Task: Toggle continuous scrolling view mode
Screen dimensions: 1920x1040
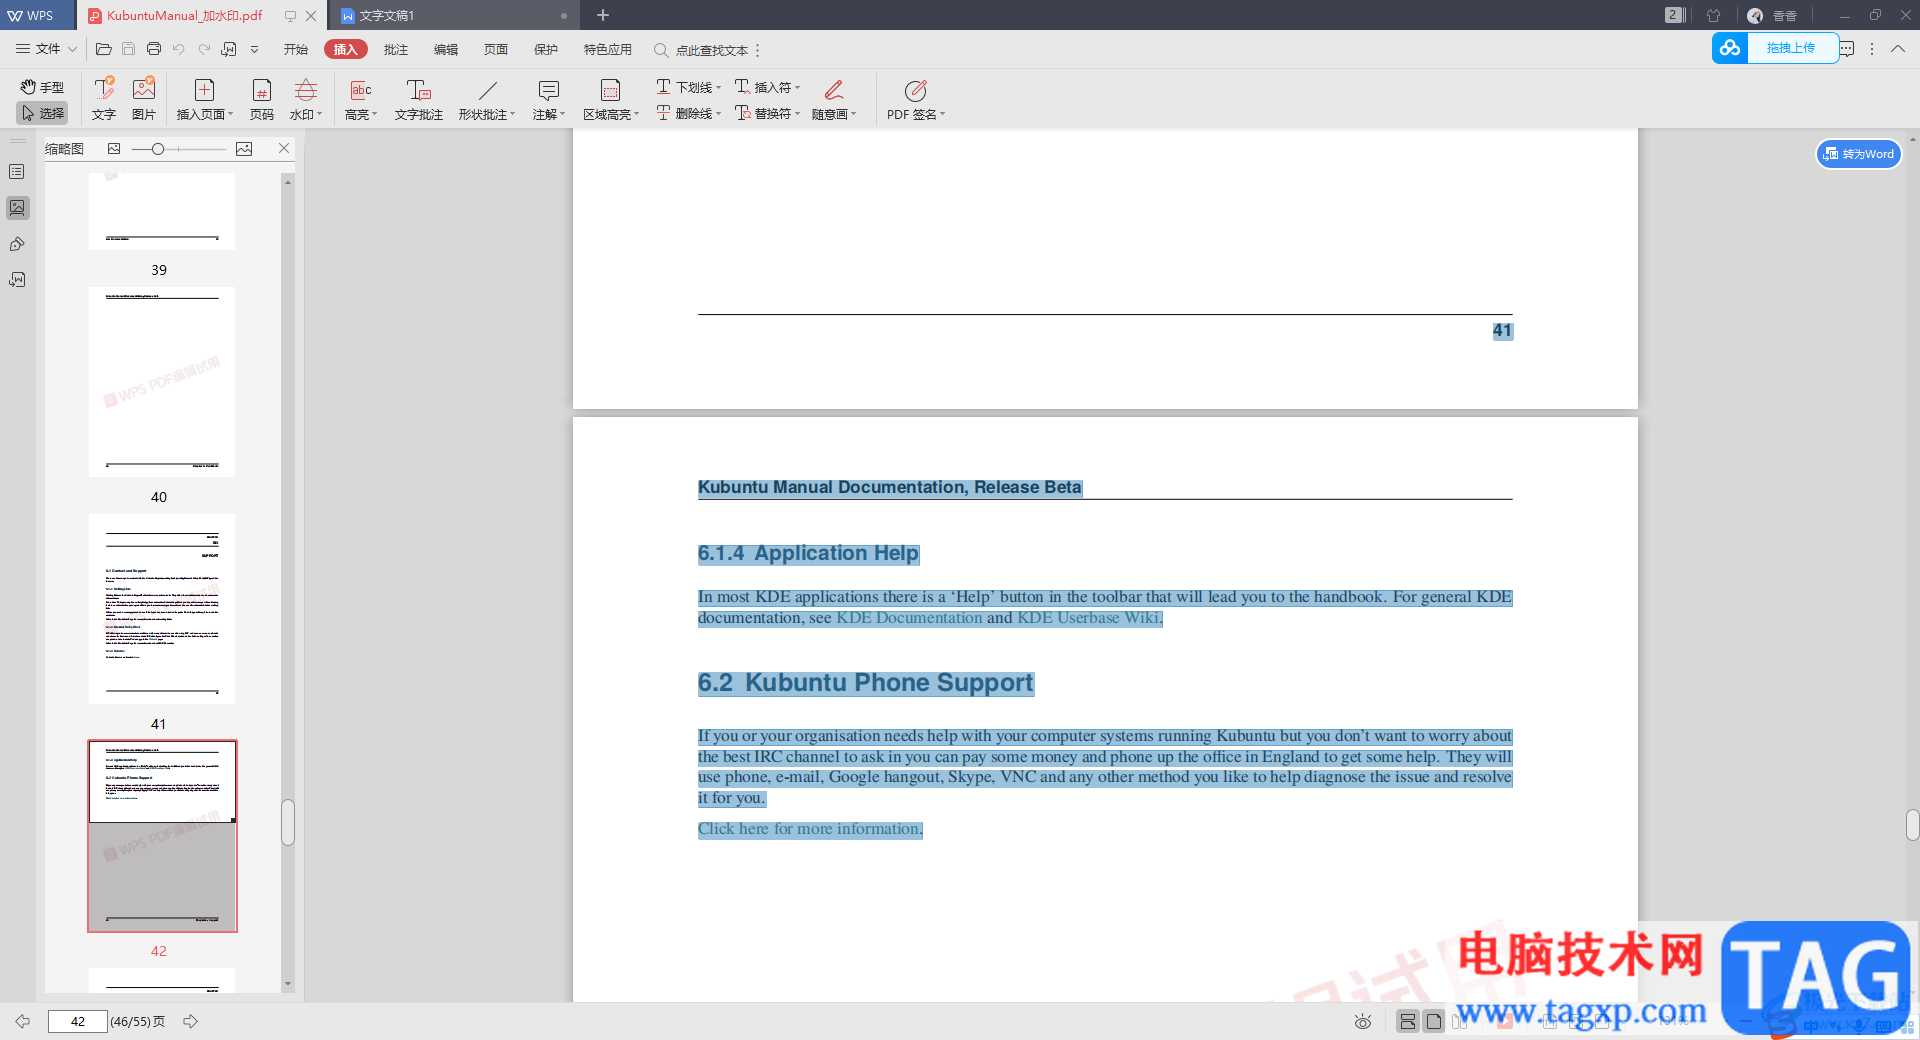Action: pos(1408,1021)
